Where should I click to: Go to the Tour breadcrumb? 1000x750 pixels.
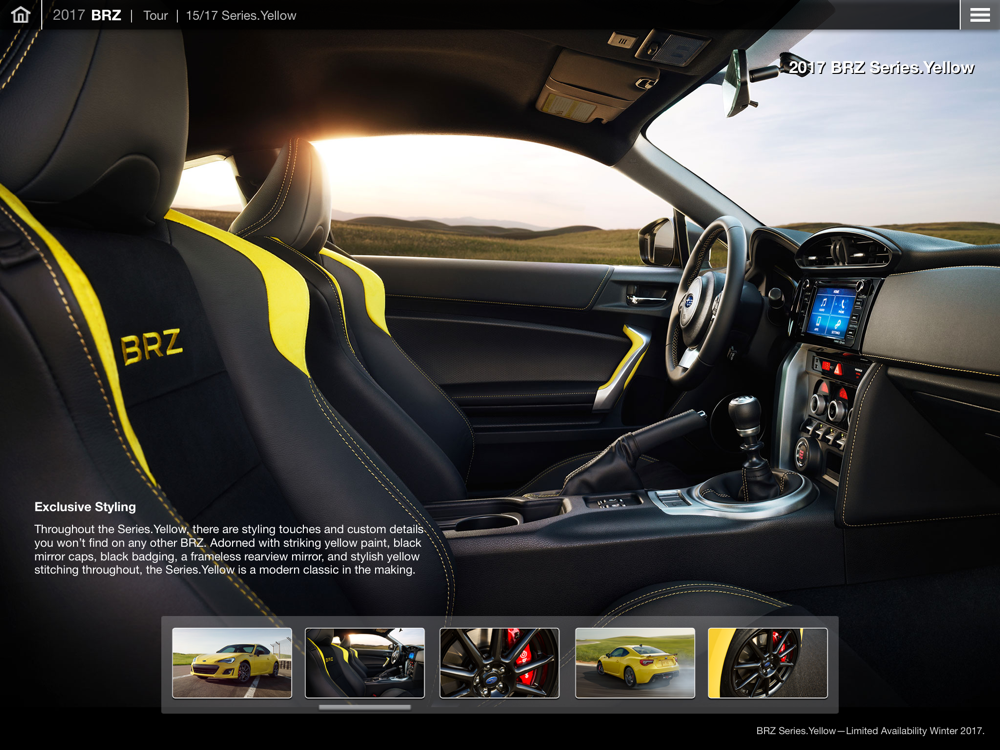tap(155, 15)
